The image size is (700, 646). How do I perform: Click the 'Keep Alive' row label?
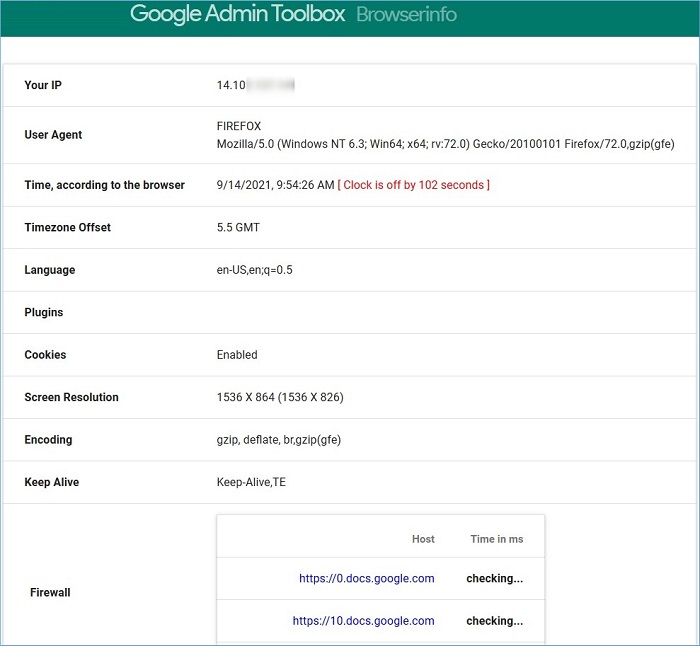click(x=52, y=482)
